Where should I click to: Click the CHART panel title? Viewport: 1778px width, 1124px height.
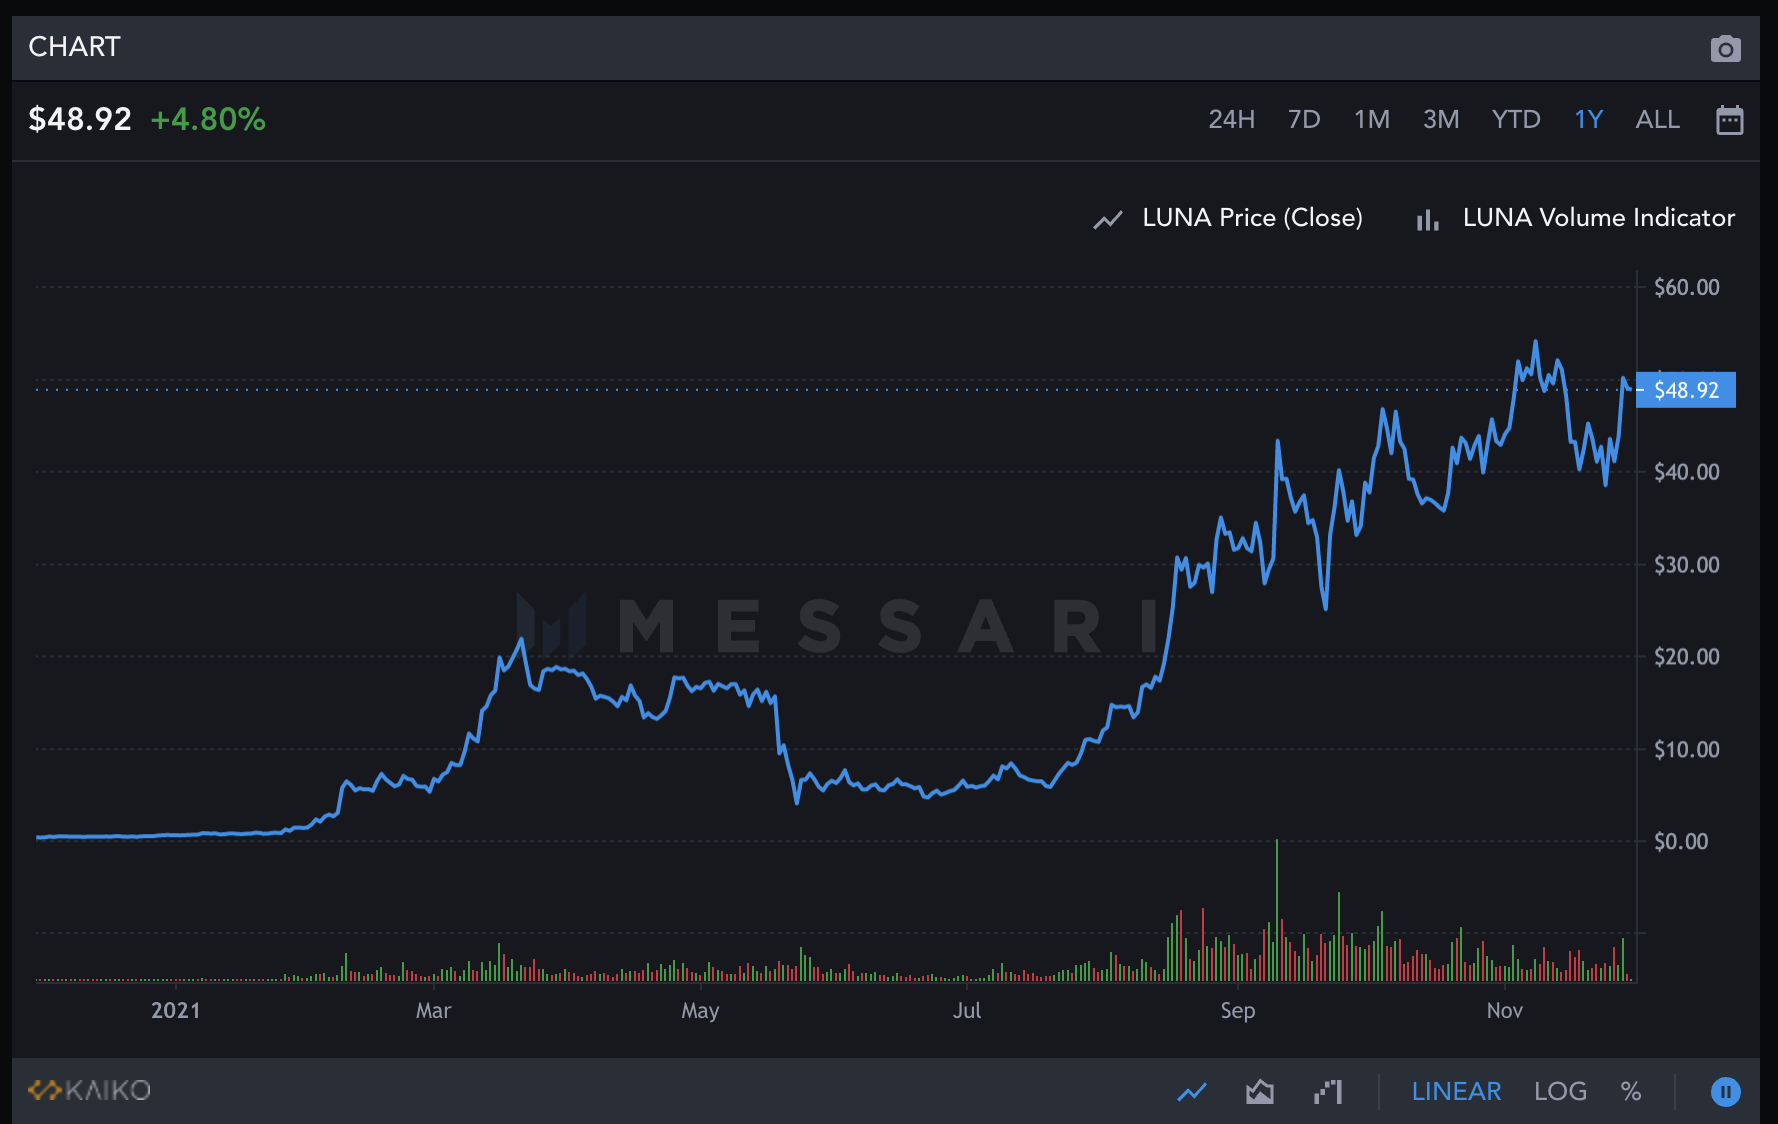74,47
